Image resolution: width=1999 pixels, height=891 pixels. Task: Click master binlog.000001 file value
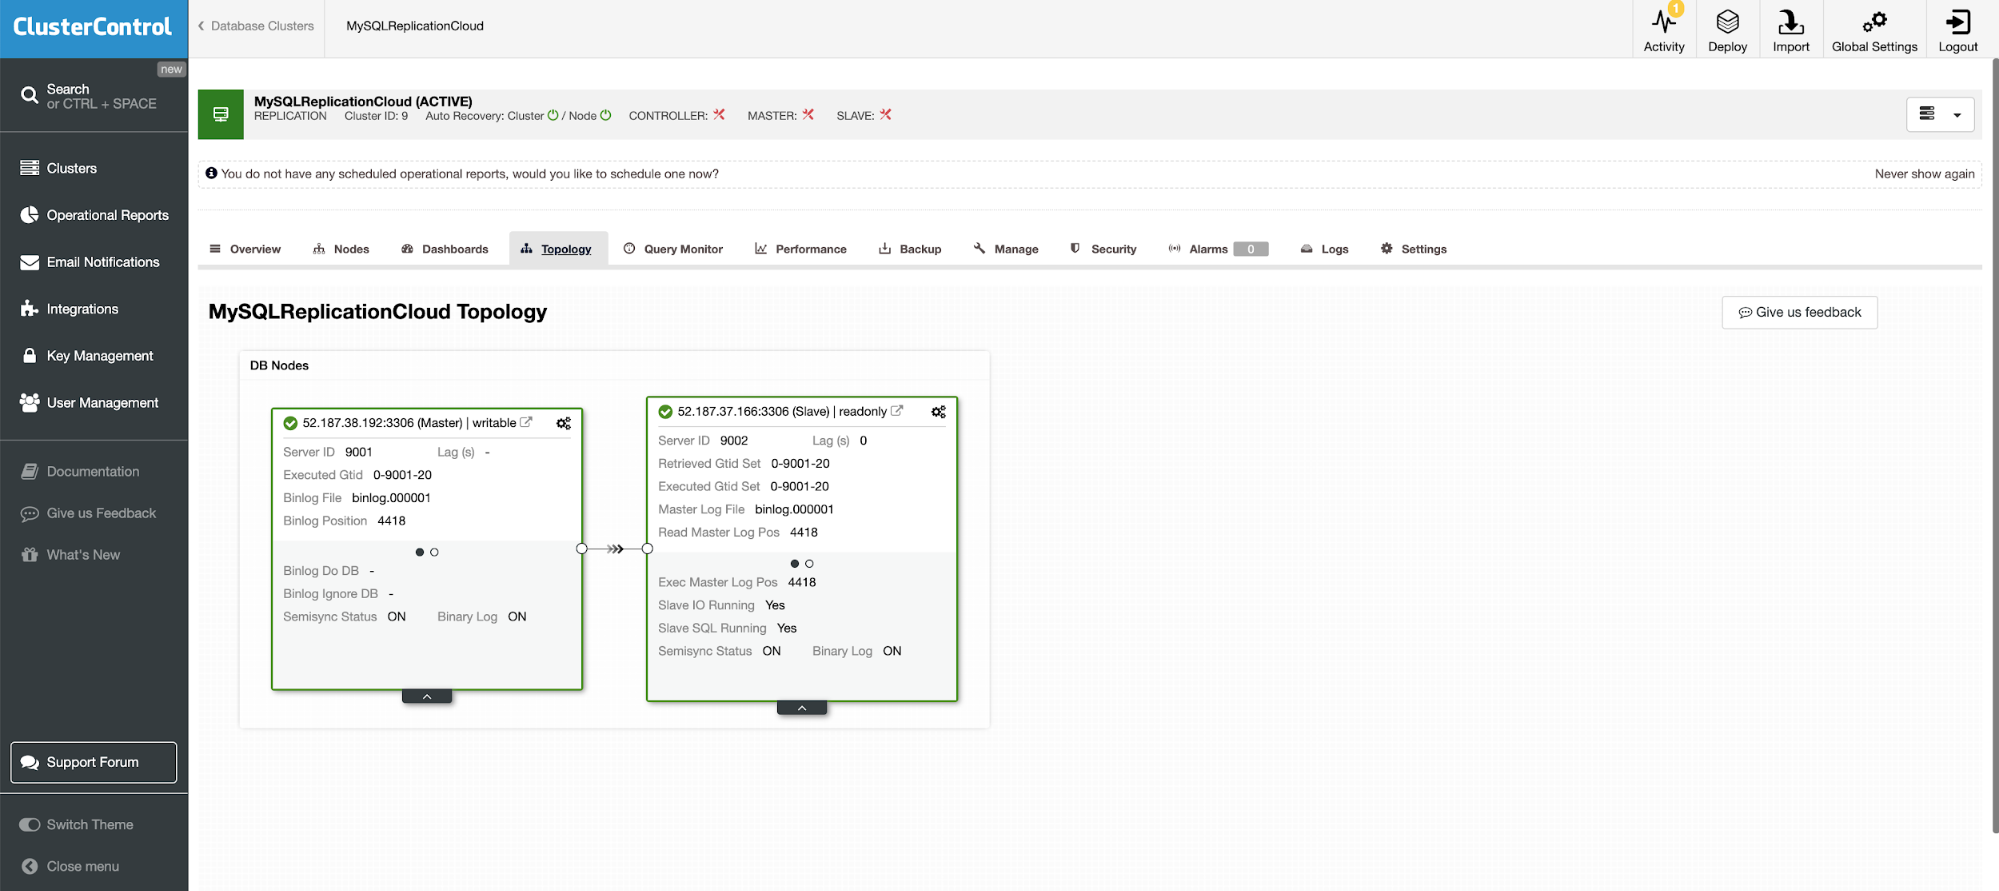391,498
